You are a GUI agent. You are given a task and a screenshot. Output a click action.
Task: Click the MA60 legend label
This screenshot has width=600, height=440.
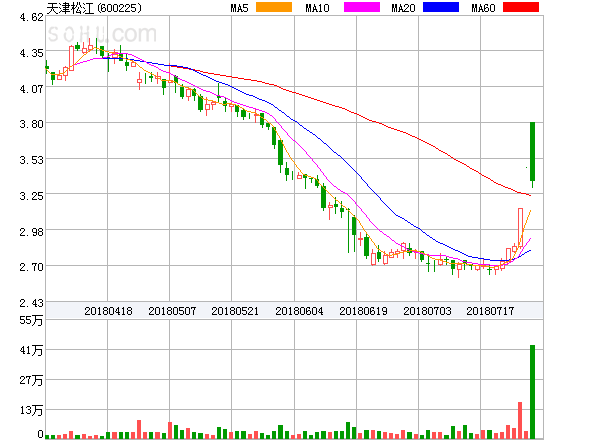pyautogui.click(x=483, y=8)
